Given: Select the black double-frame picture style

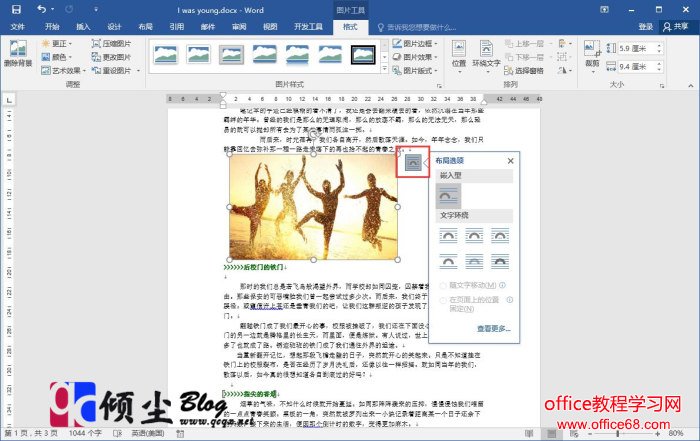Looking at the screenshot, I should (363, 55).
